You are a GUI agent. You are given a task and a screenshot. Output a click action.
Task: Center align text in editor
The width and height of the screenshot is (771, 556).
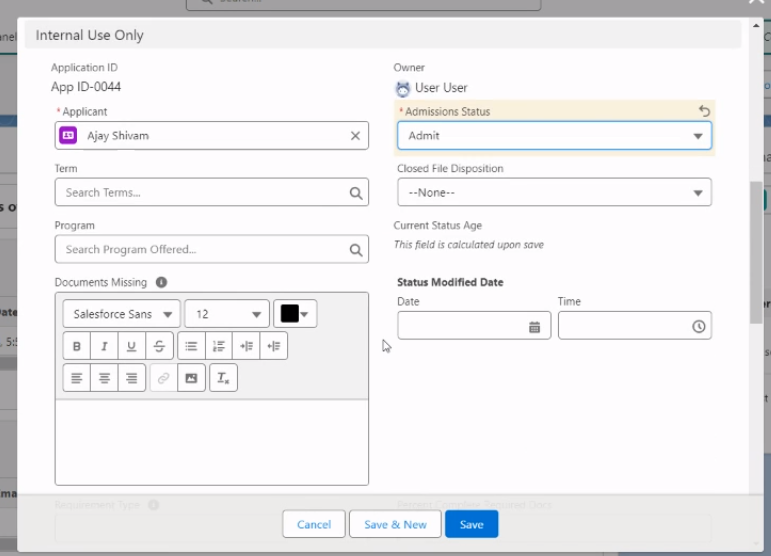click(x=104, y=378)
